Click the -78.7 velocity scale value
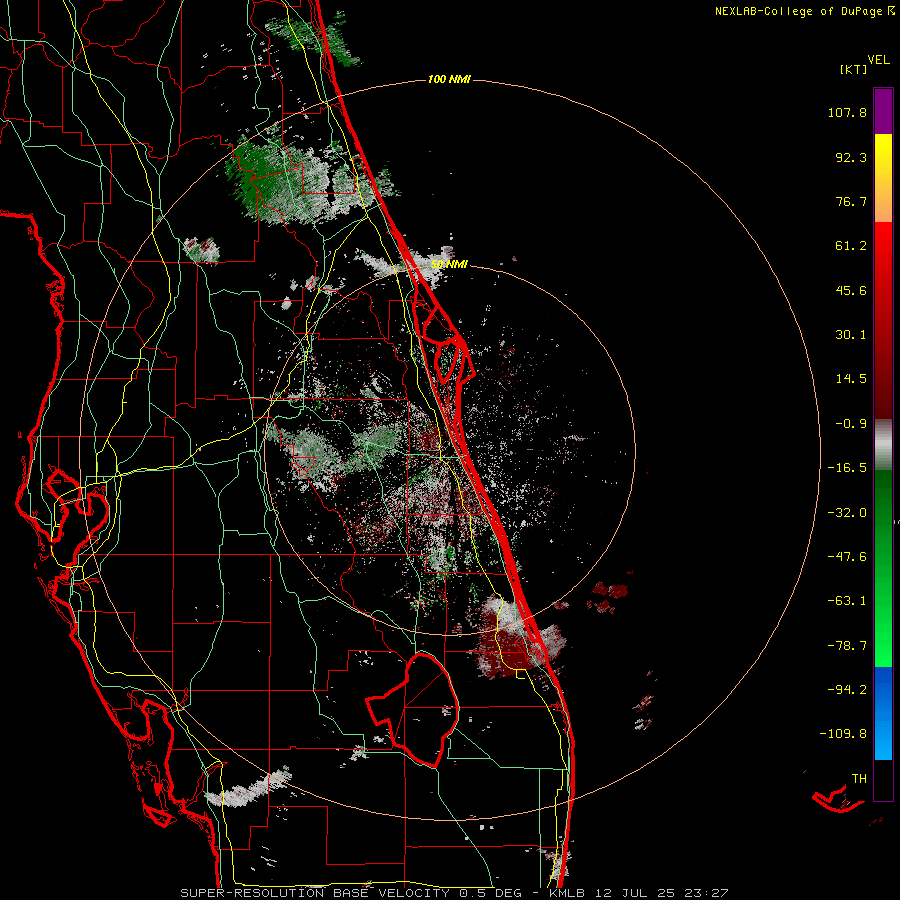Viewport: 900px width, 900px height. 847,646
